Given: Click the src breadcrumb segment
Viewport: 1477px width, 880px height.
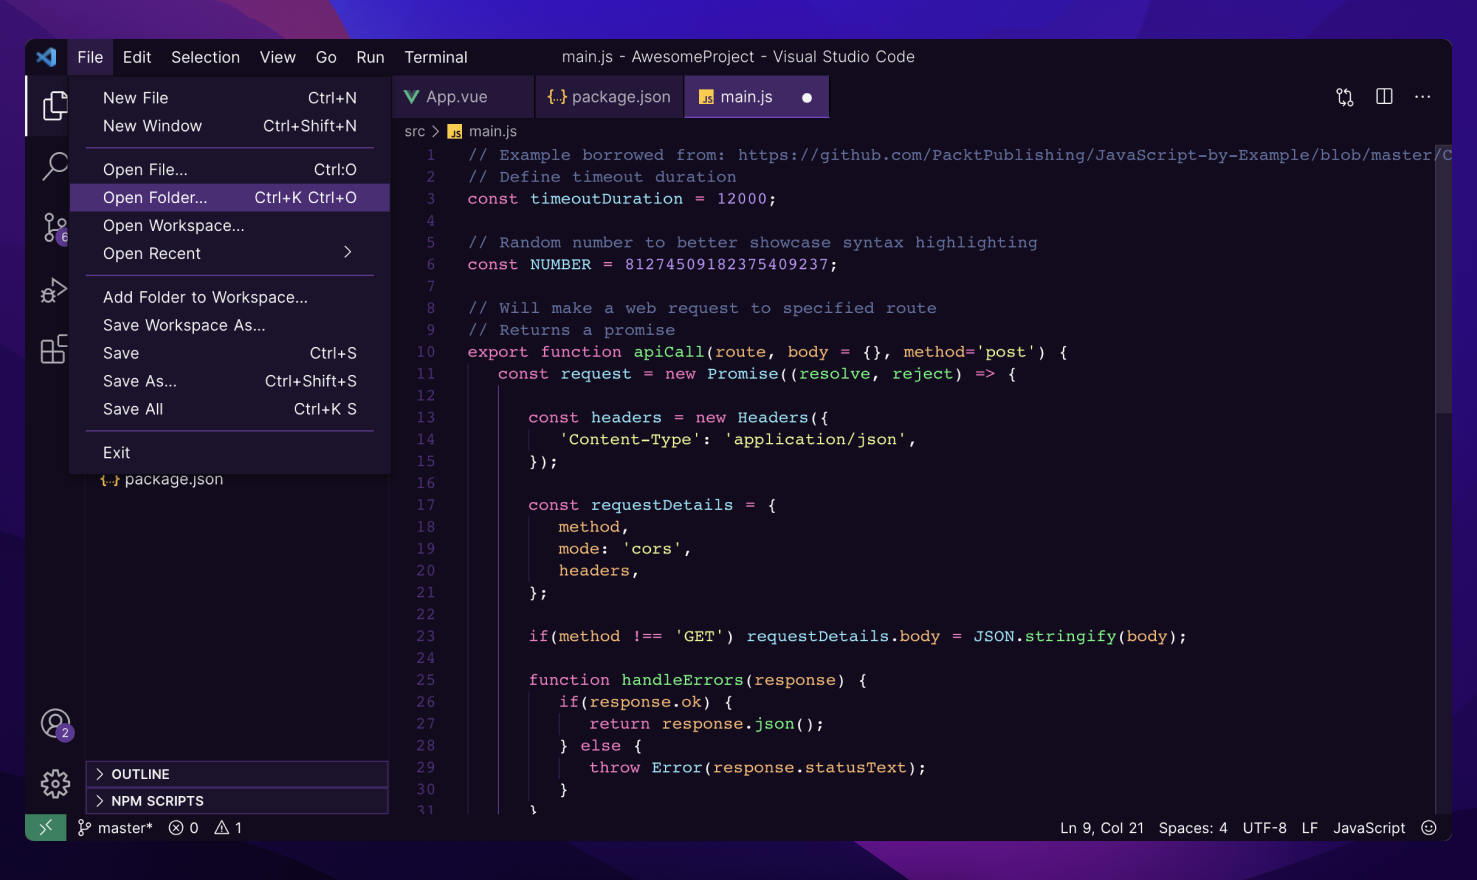Looking at the screenshot, I should tap(414, 131).
